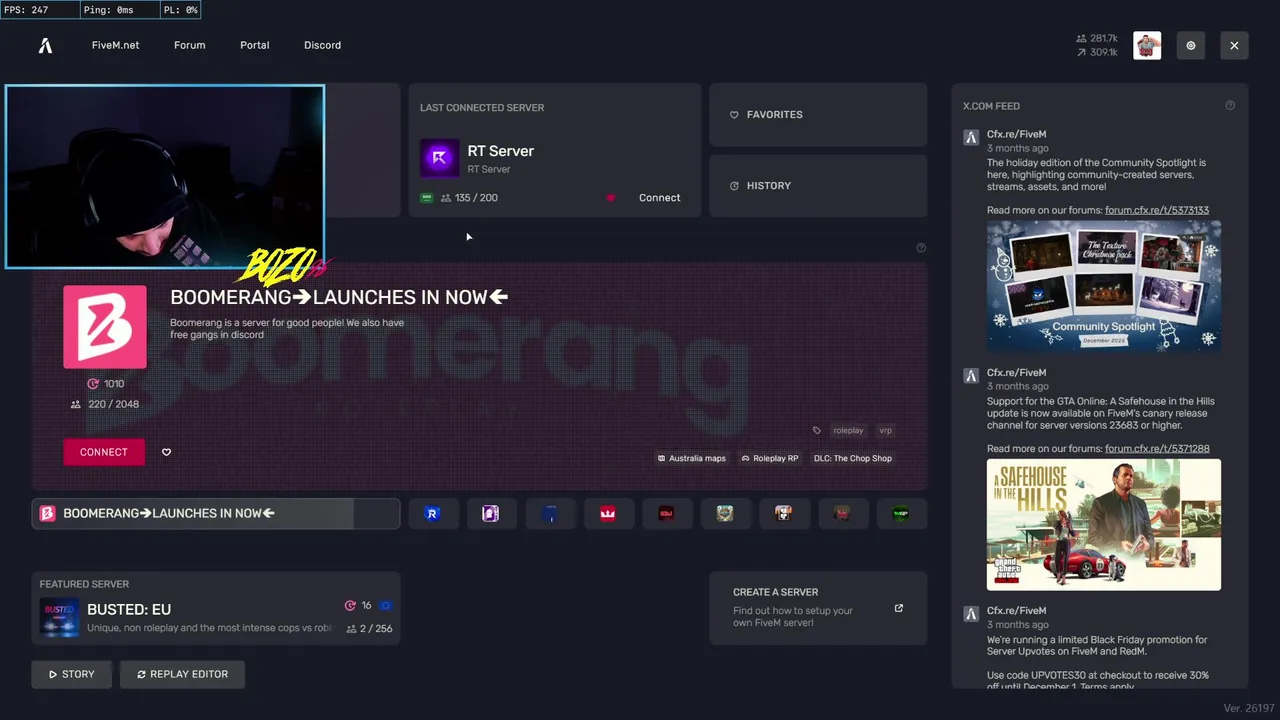The image size is (1280, 720).
Task: Select the Boomerang tab in server carousel
Action: pos(216,513)
